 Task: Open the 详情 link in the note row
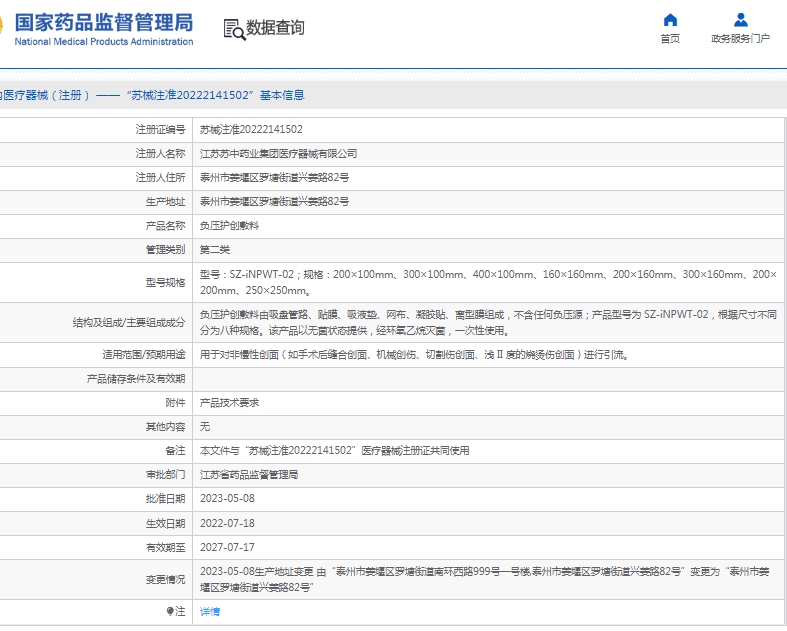click(x=210, y=611)
